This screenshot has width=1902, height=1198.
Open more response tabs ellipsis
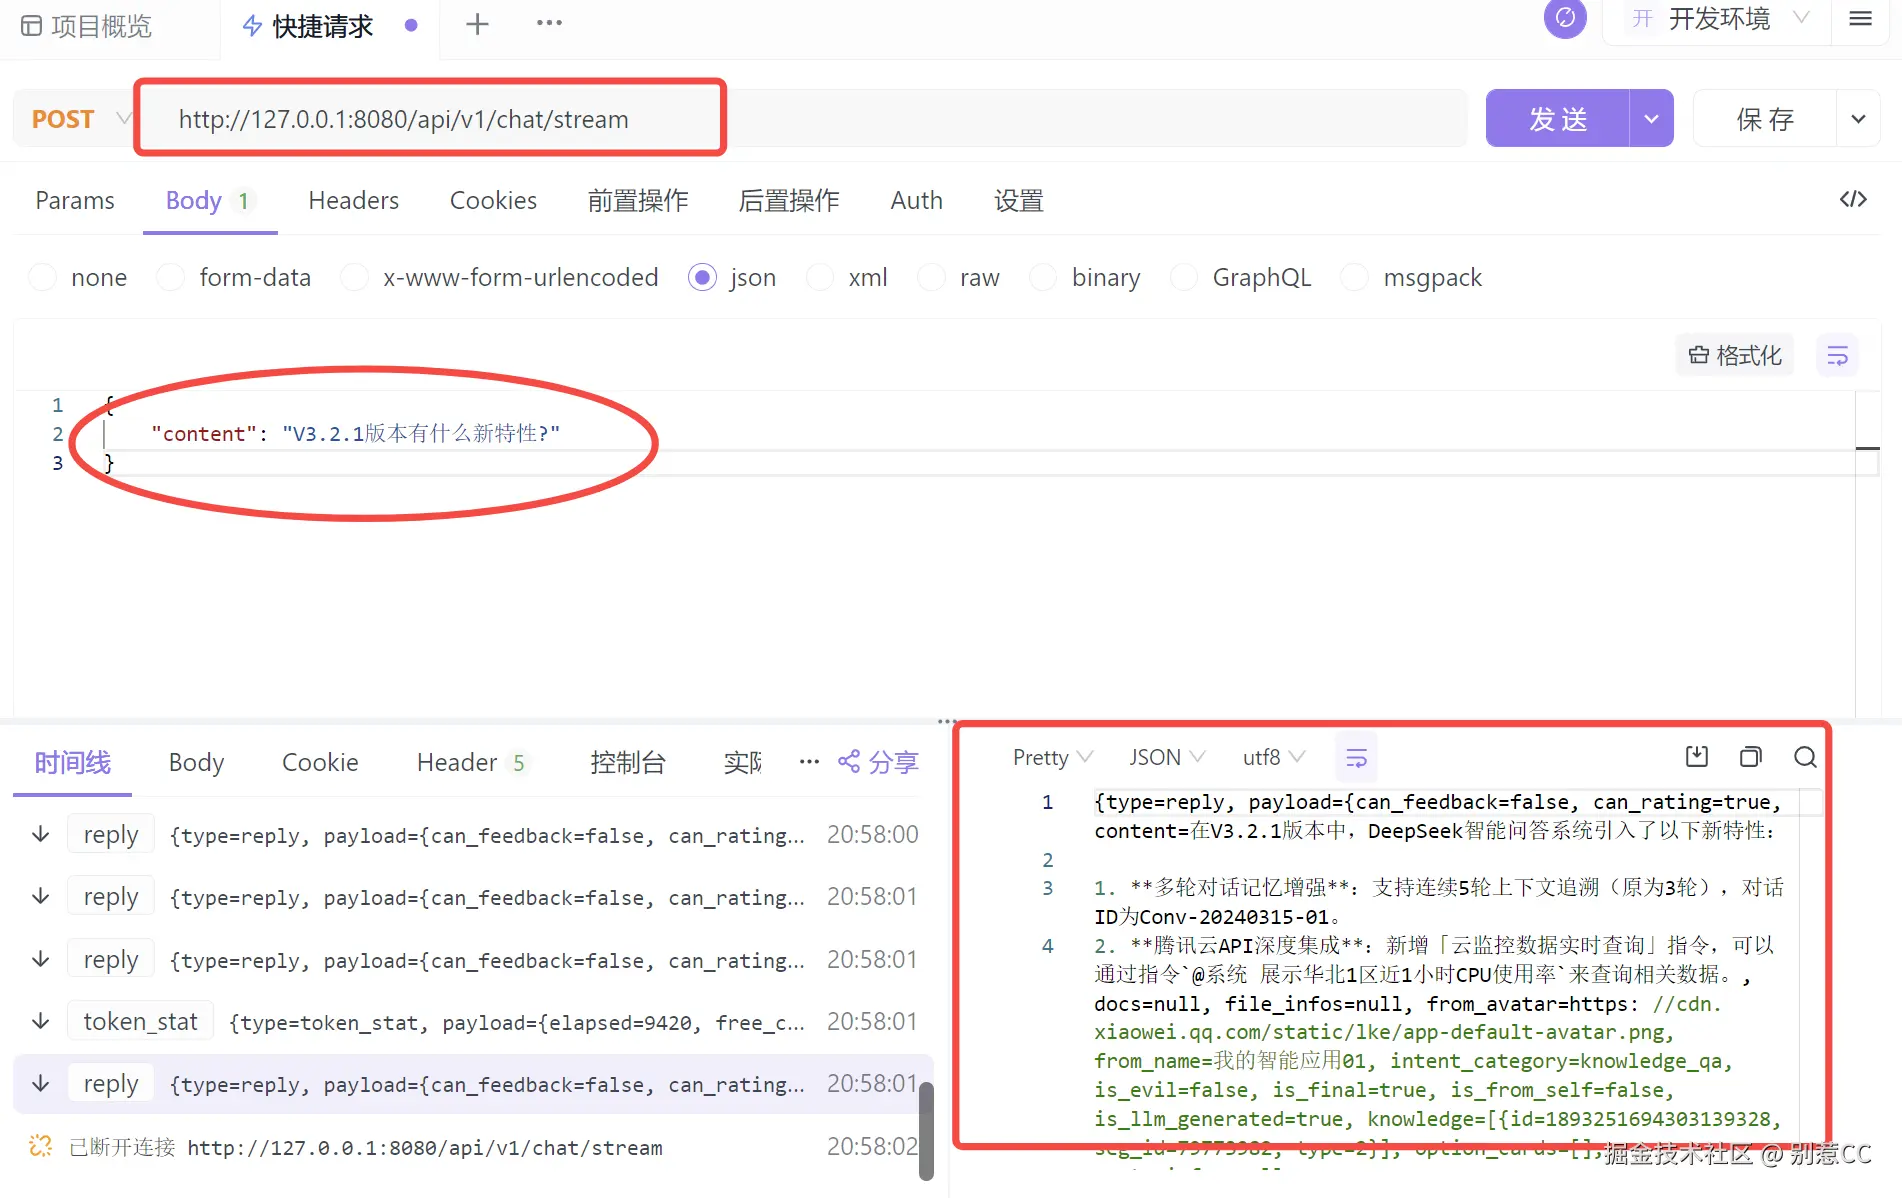pyautogui.click(x=809, y=762)
